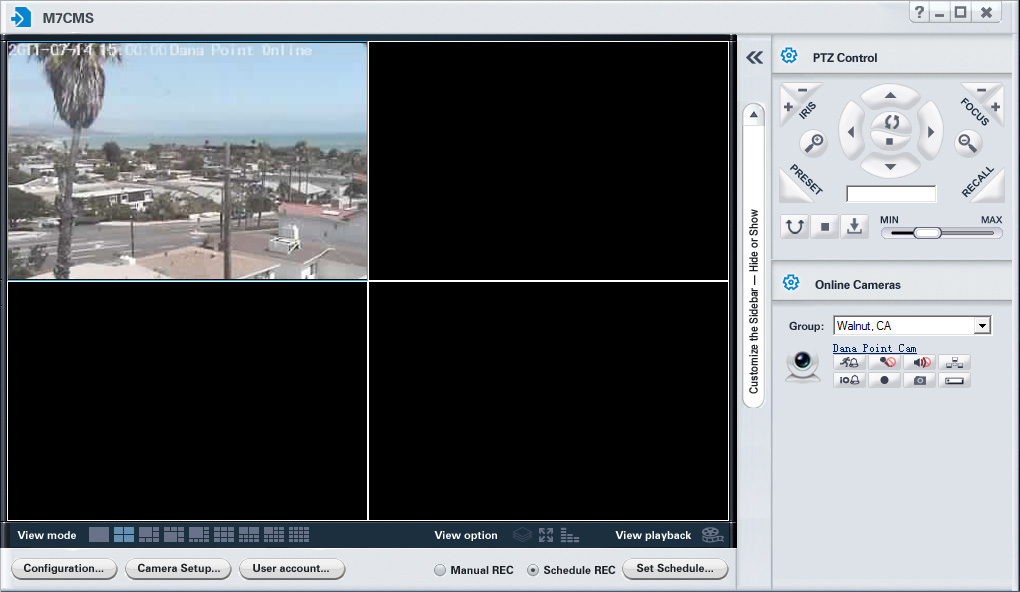Toggle the IO alarm button
Image resolution: width=1020 pixels, height=592 pixels.
[849, 380]
